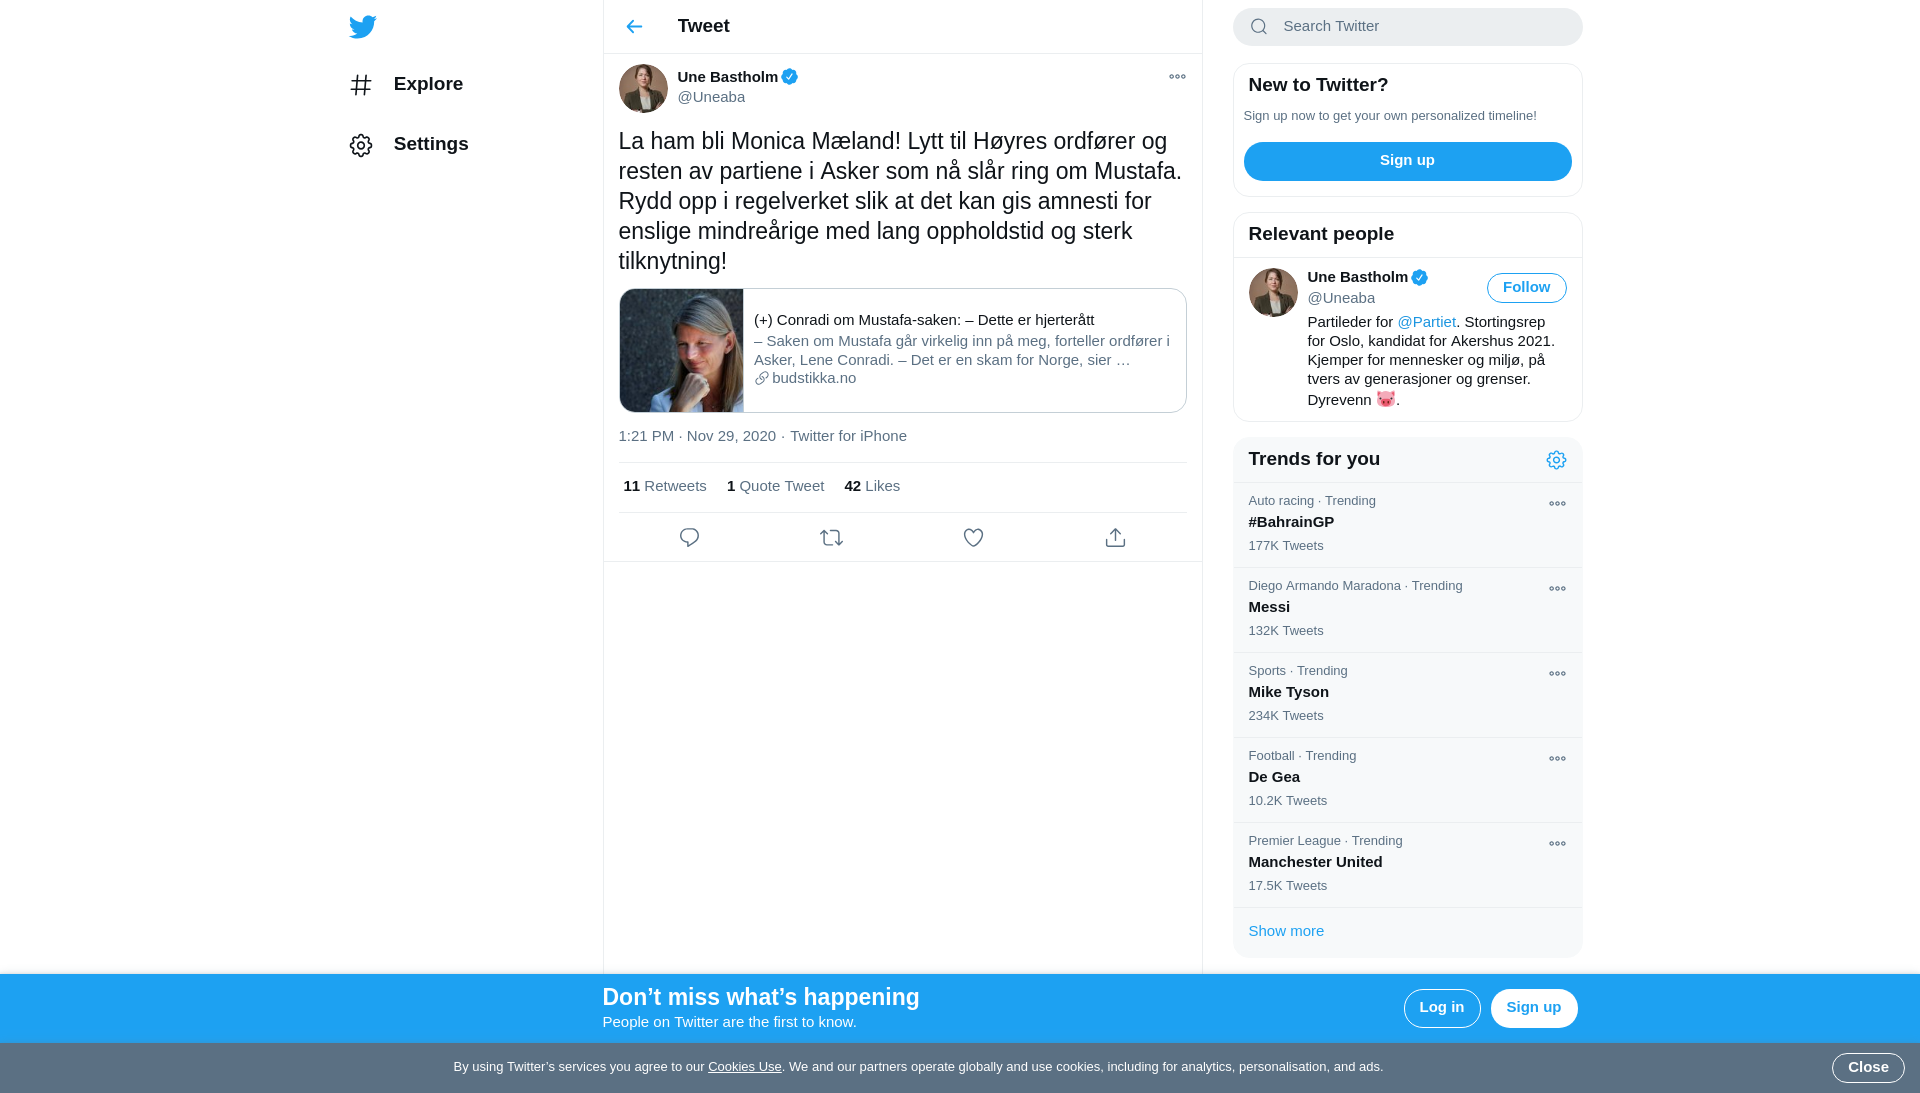
Task: Open more options for Mike Tyson trend
Action: coord(1557,674)
